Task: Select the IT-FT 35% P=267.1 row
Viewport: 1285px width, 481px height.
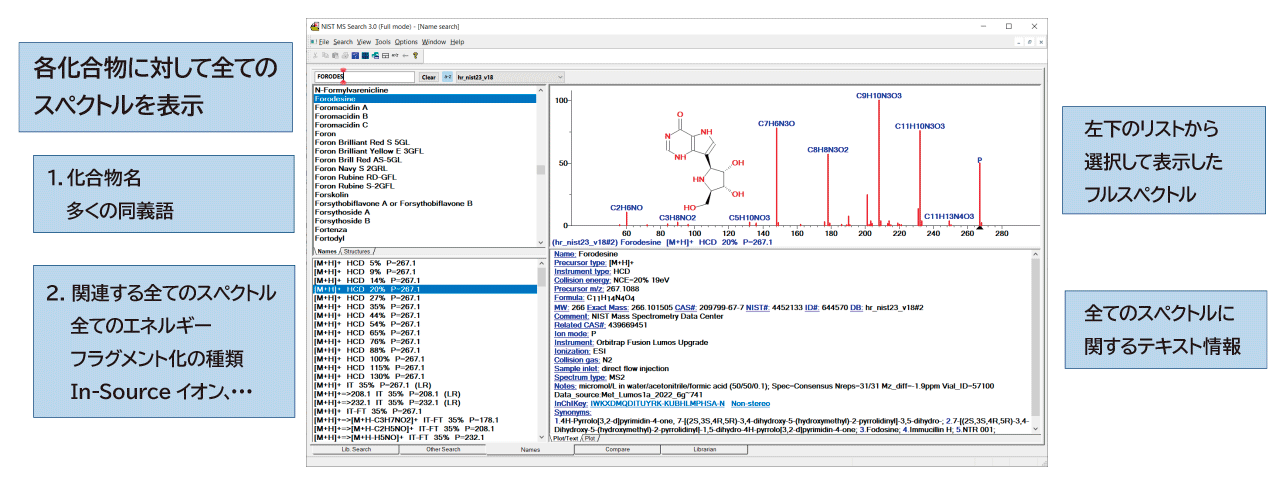Action: pos(424,411)
